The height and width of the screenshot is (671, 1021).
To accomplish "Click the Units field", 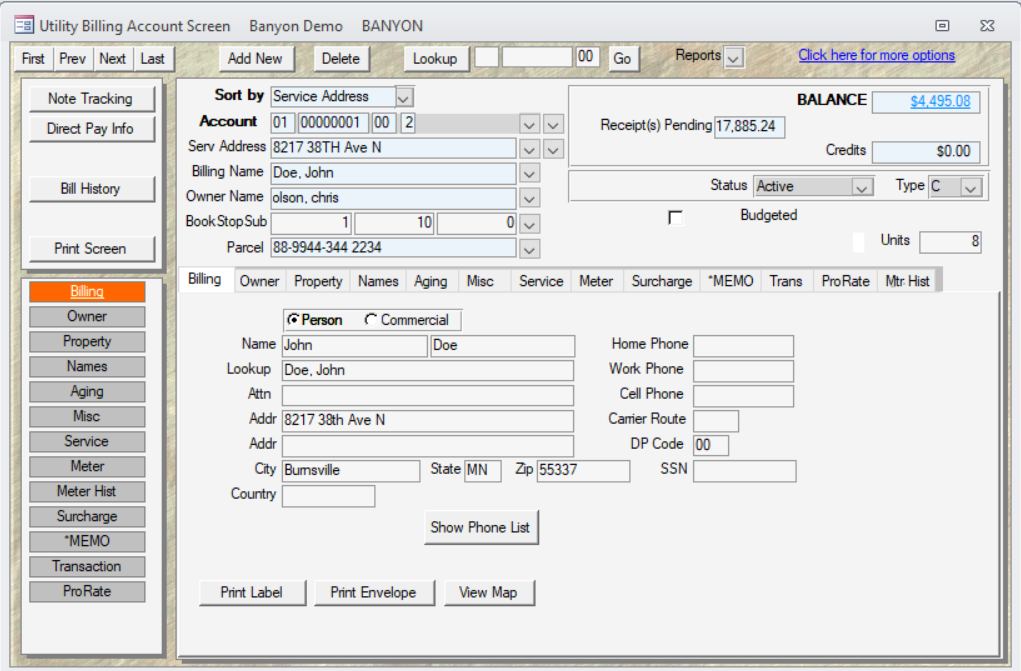I will tap(950, 242).
